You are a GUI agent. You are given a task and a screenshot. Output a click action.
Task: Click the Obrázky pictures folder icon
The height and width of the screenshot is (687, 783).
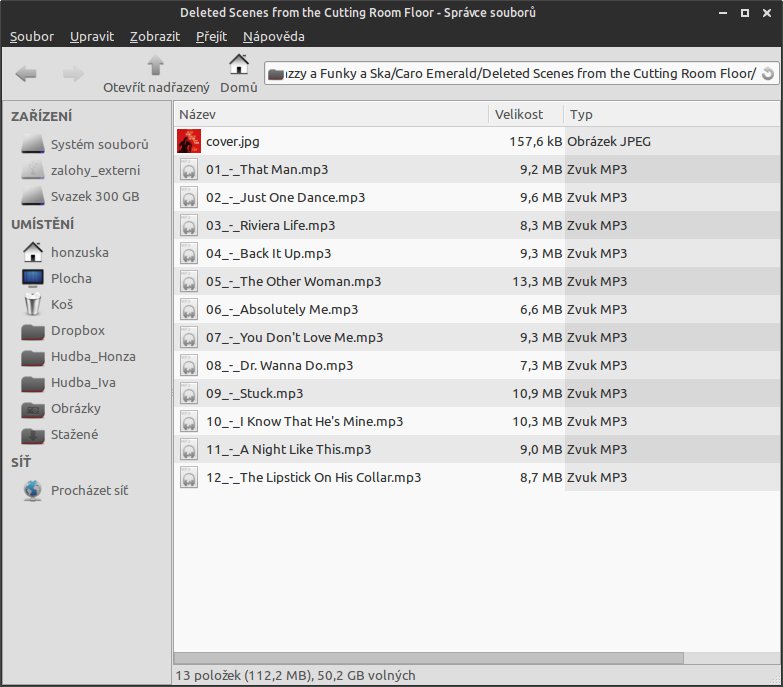pyautogui.click(x=33, y=409)
